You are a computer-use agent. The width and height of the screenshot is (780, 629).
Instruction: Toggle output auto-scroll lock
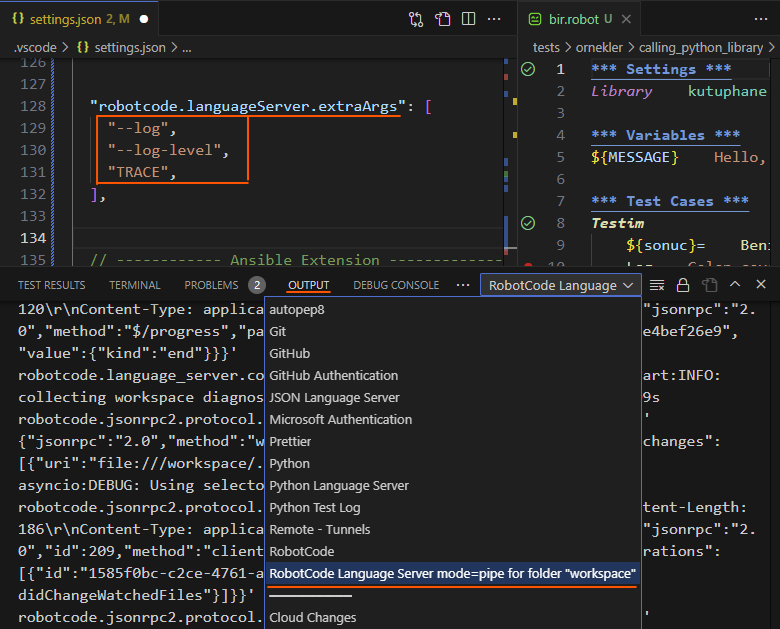683,285
